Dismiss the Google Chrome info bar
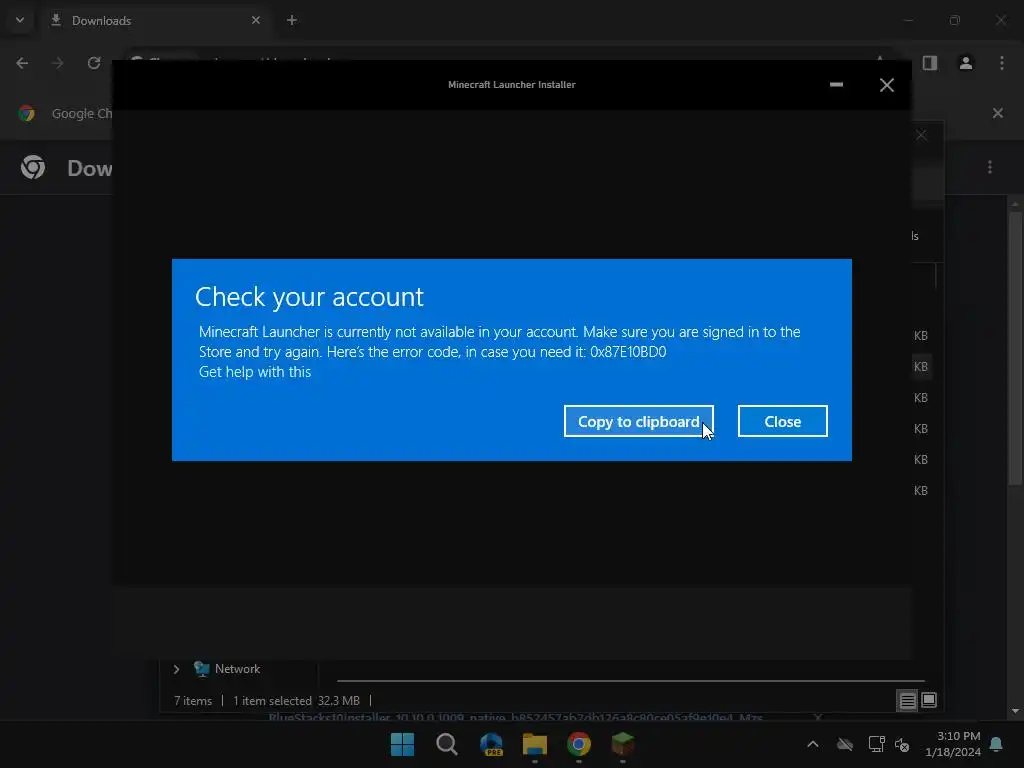 (x=997, y=113)
